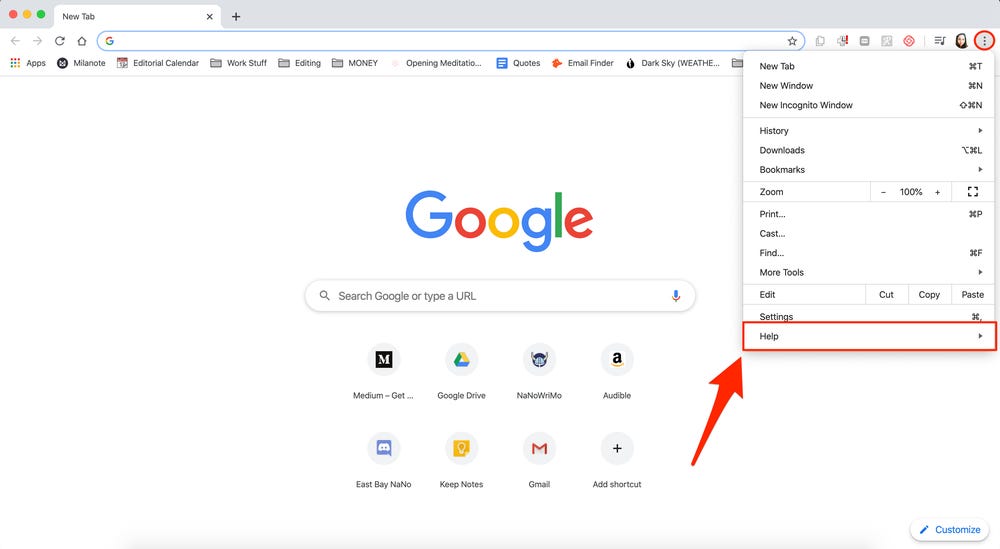The width and height of the screenshot is (1000, 549).
Task: Click the Search Google or type a URL box
Action: tap(499, 296)
